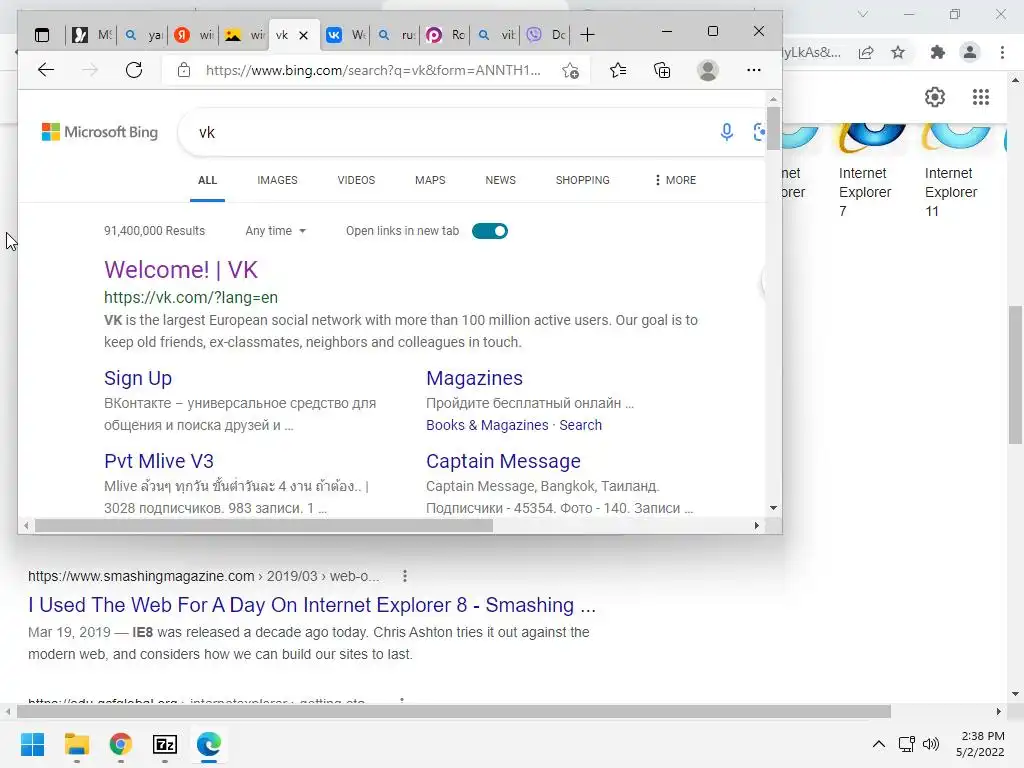Open the 'Pvt Mlive V3' result
This screenshot has width=1024, height=768.
coord(159,461)
